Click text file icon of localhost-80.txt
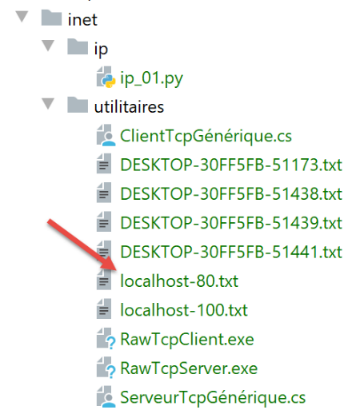 (104, 280)
